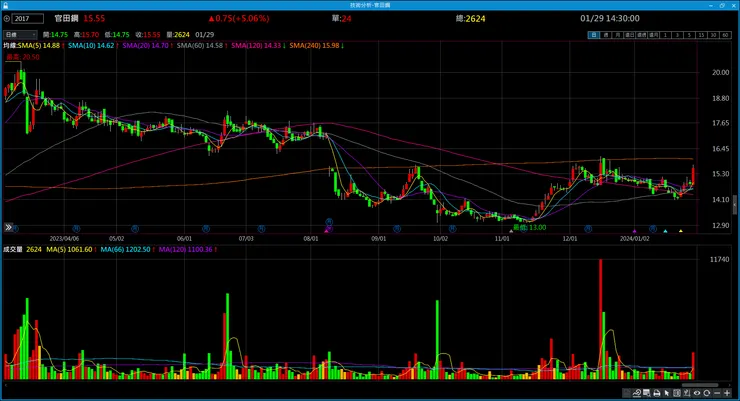Open the chart search/zoom window icon

pyautogui.click(x=647, y=393)
